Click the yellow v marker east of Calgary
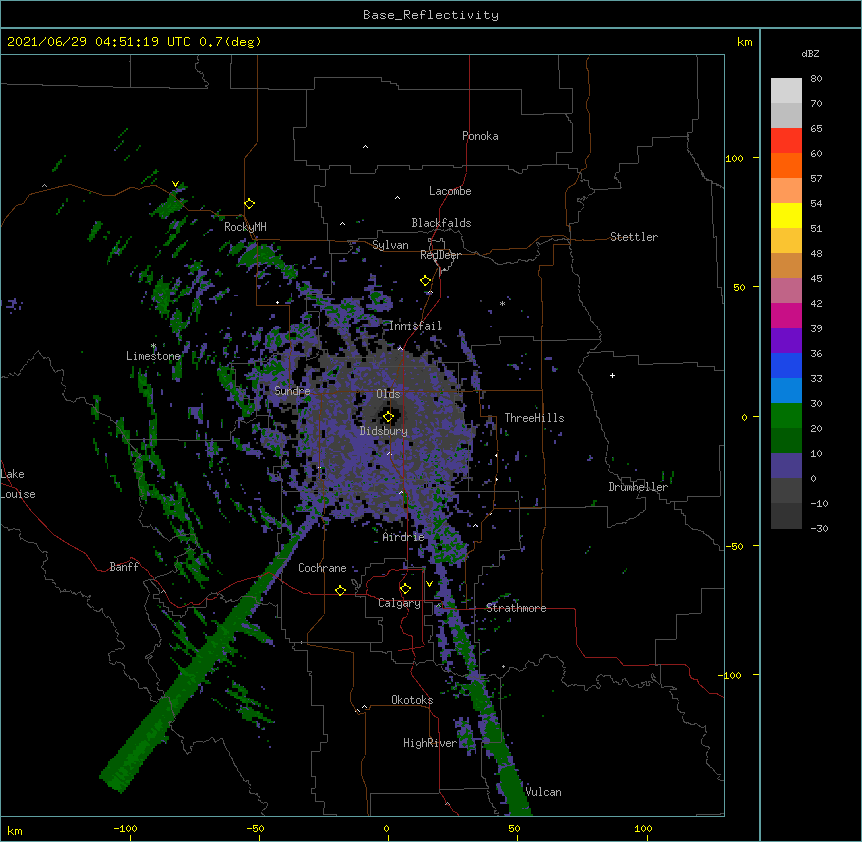 (x=429, y=584)
